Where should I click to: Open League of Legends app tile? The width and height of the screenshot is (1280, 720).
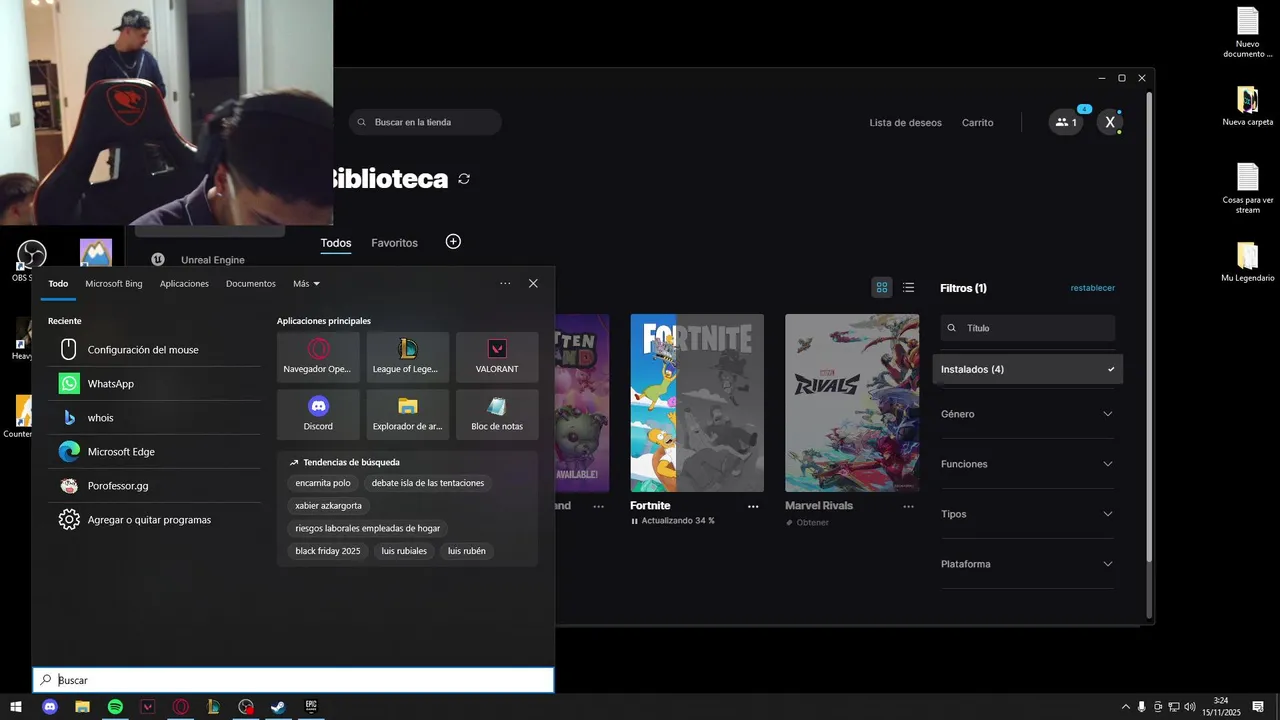tap(407, 357)
